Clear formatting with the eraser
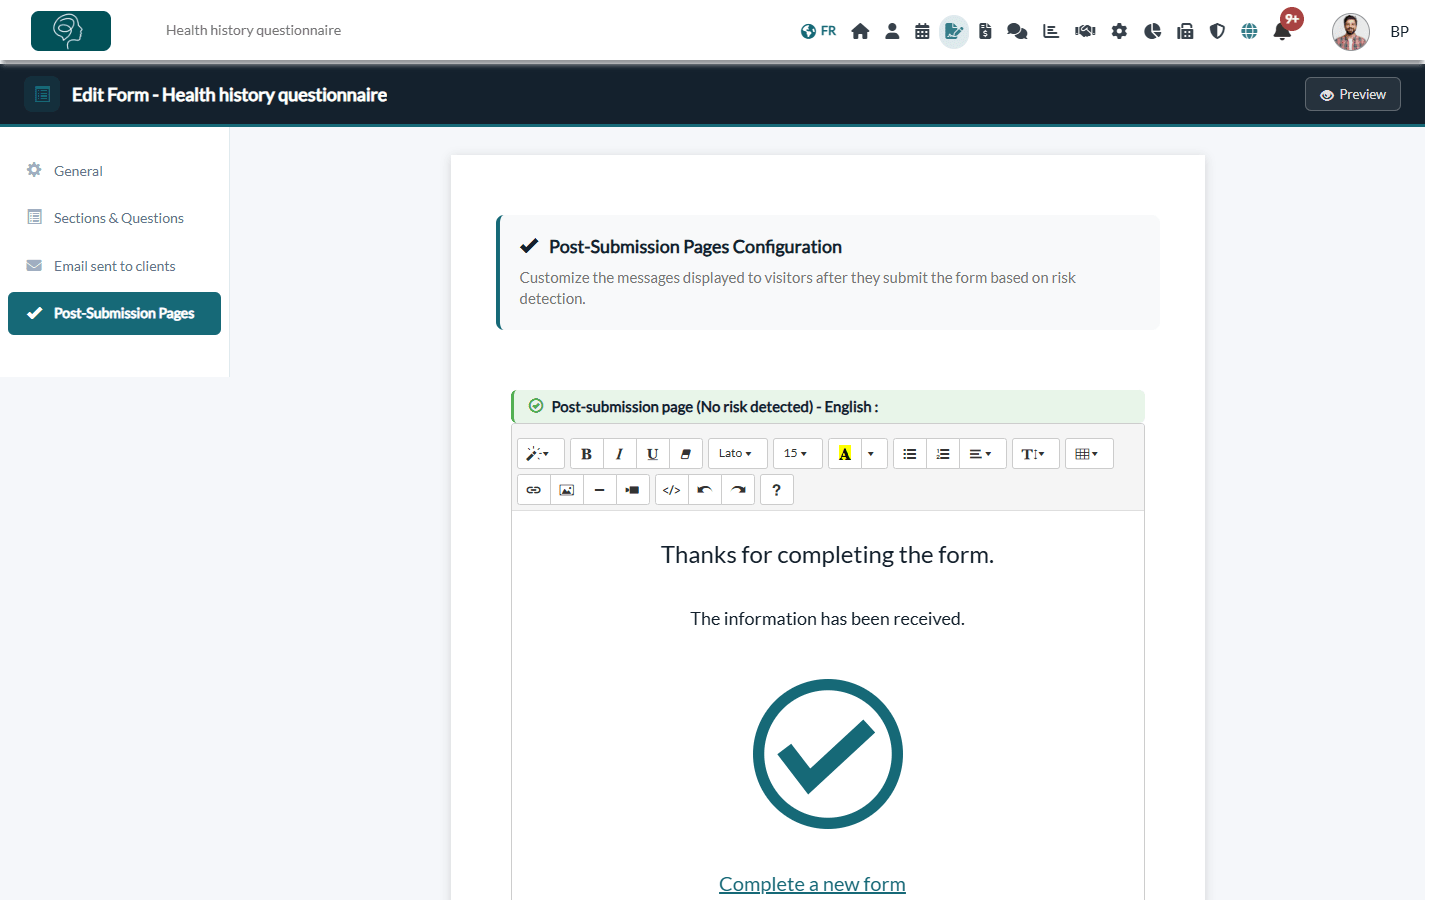The image size is (1440, 900). (686, 454)
